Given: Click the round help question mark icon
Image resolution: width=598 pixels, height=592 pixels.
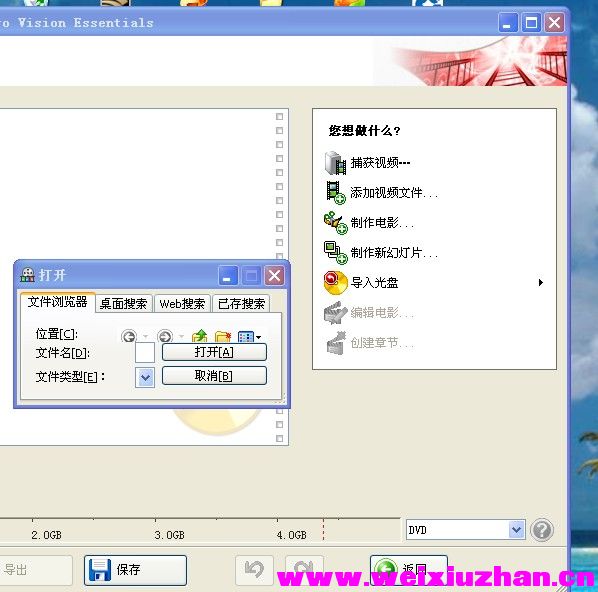Looking at the screenshot, I should point(542,530).
